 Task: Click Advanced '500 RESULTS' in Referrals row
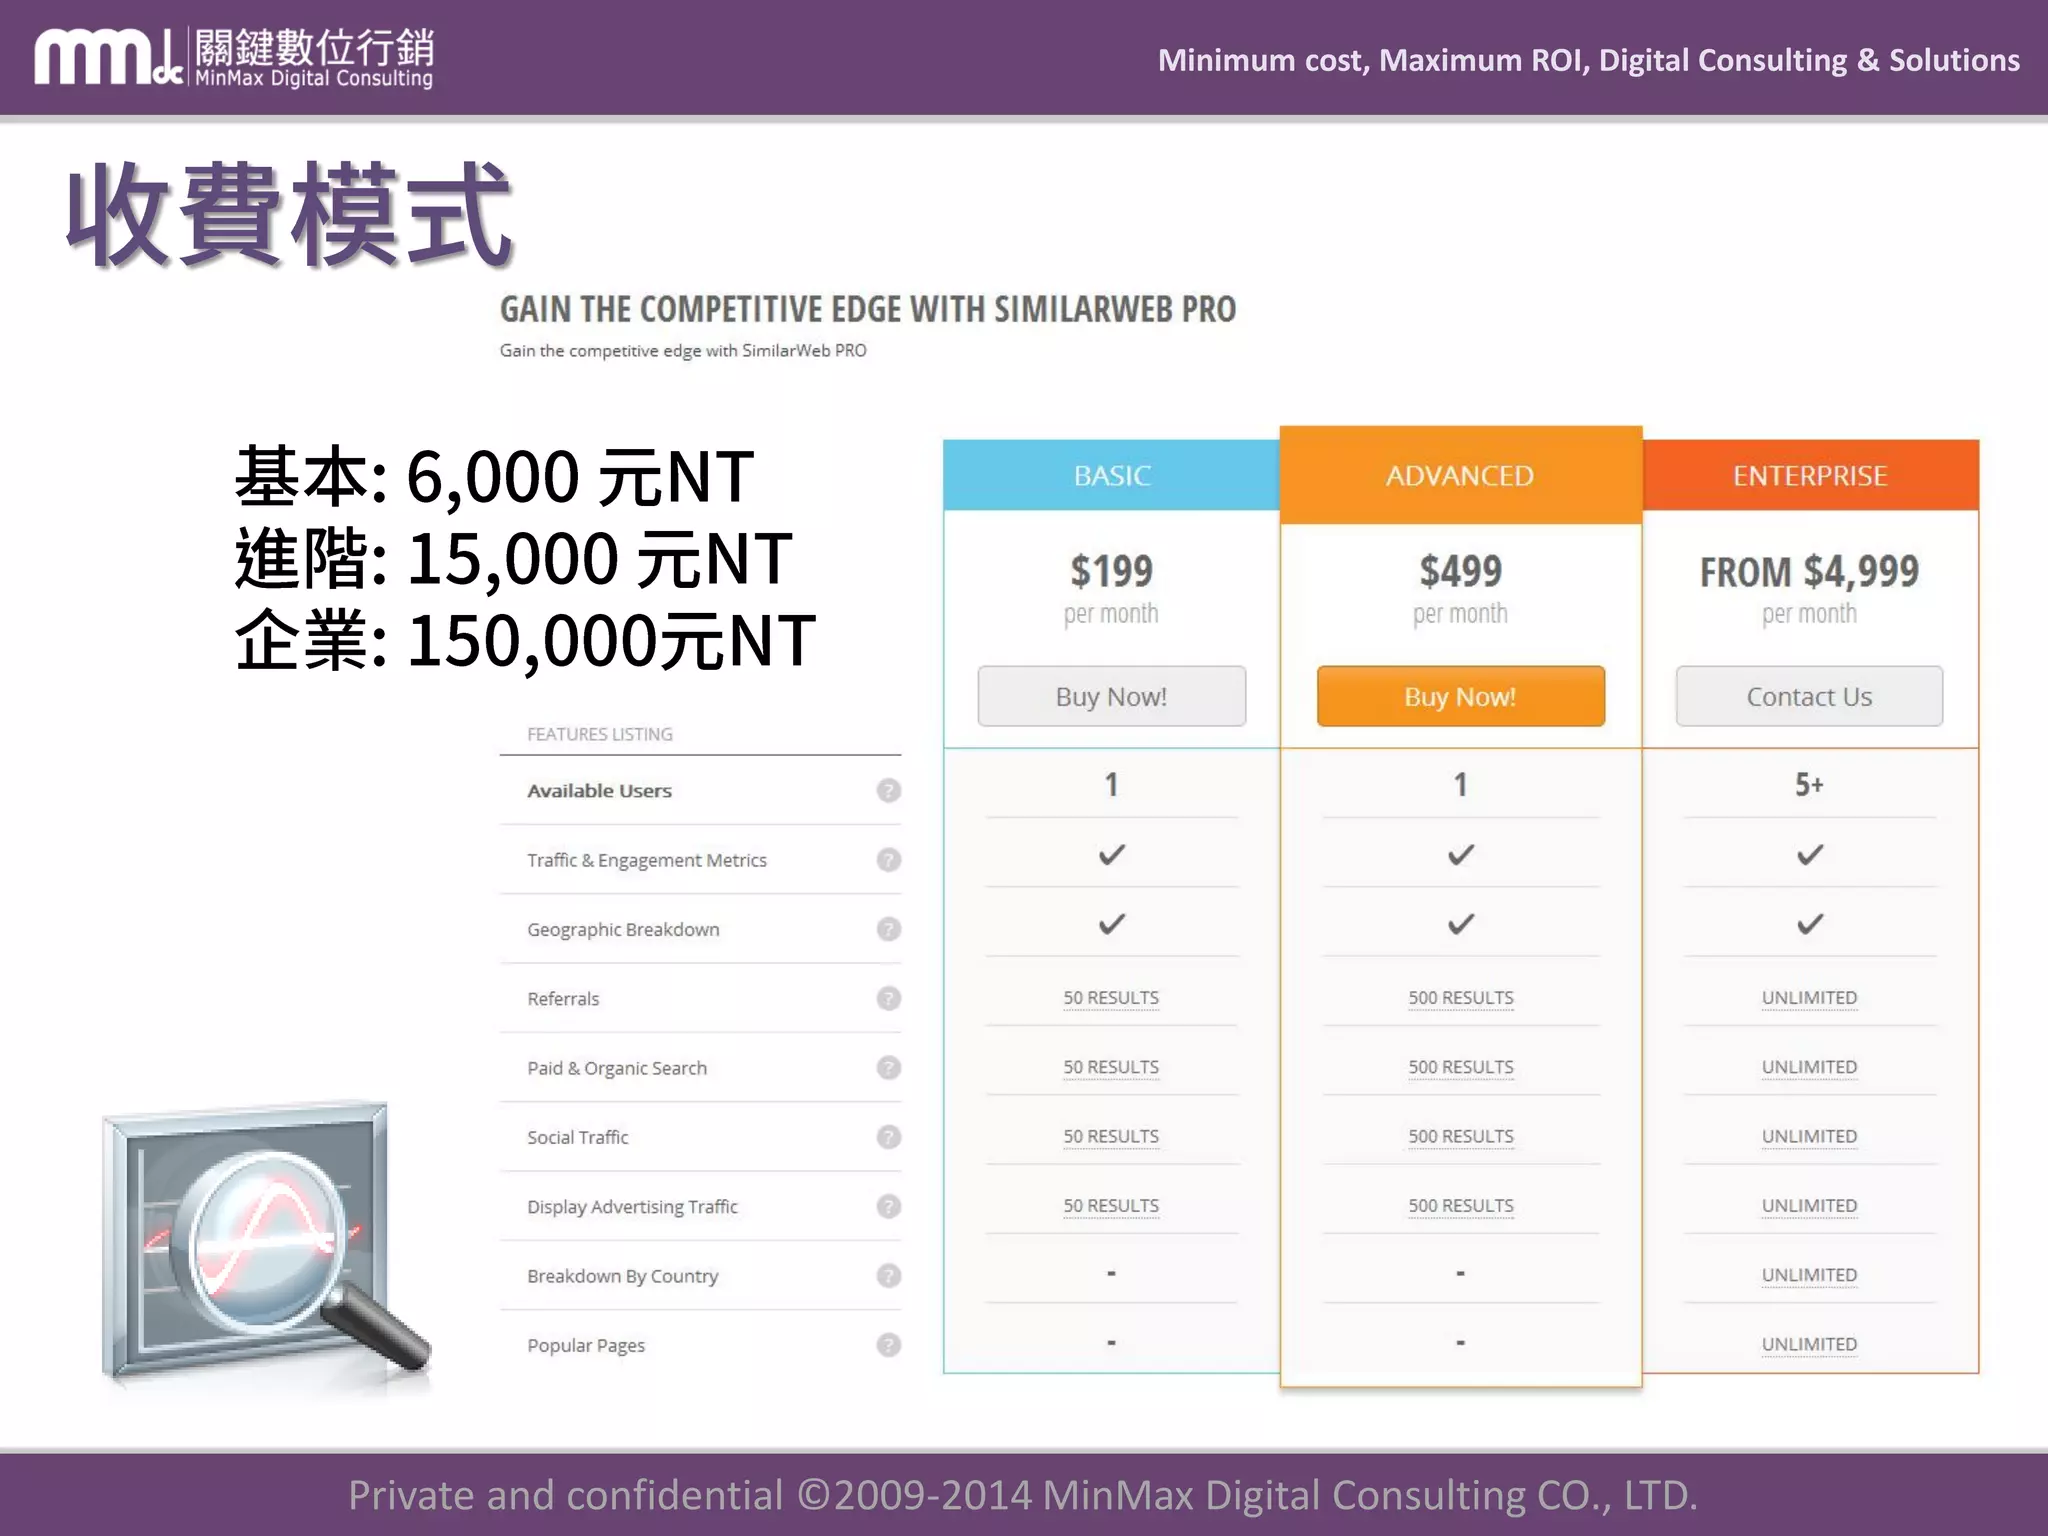(1461, 998)
